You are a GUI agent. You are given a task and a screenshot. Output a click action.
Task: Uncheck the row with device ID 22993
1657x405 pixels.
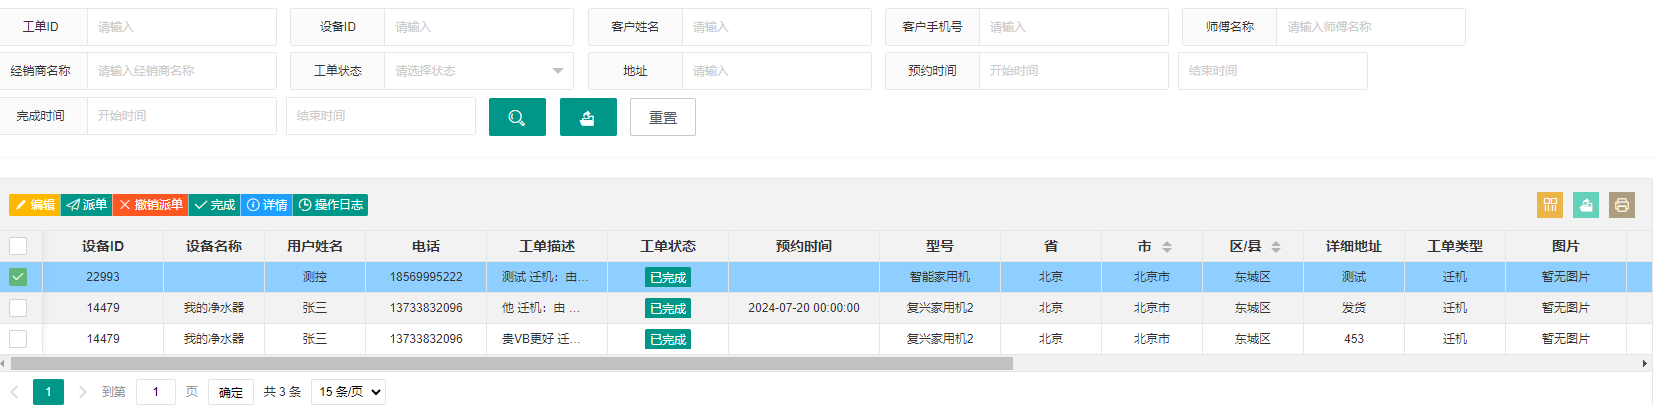pos(18,277)
